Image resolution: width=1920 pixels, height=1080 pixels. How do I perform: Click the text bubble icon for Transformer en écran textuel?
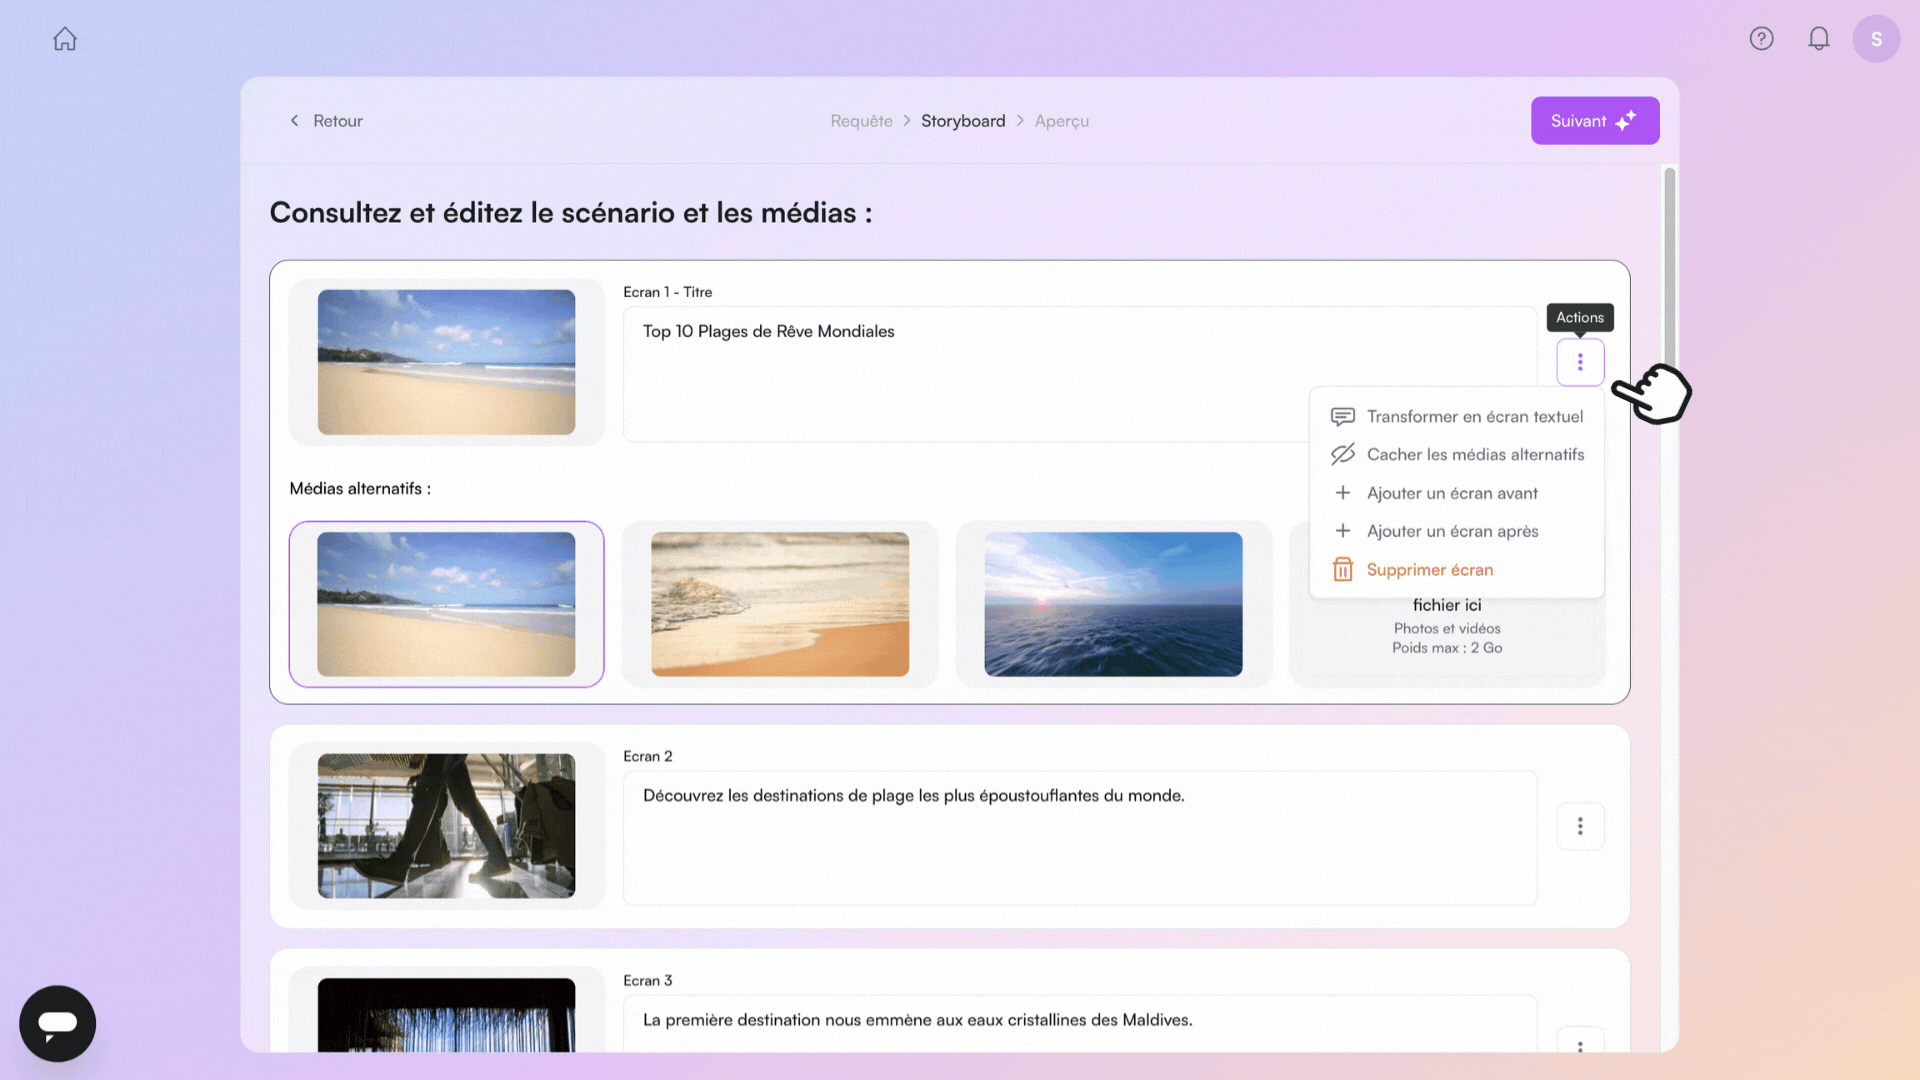(x=1342, y=416)
